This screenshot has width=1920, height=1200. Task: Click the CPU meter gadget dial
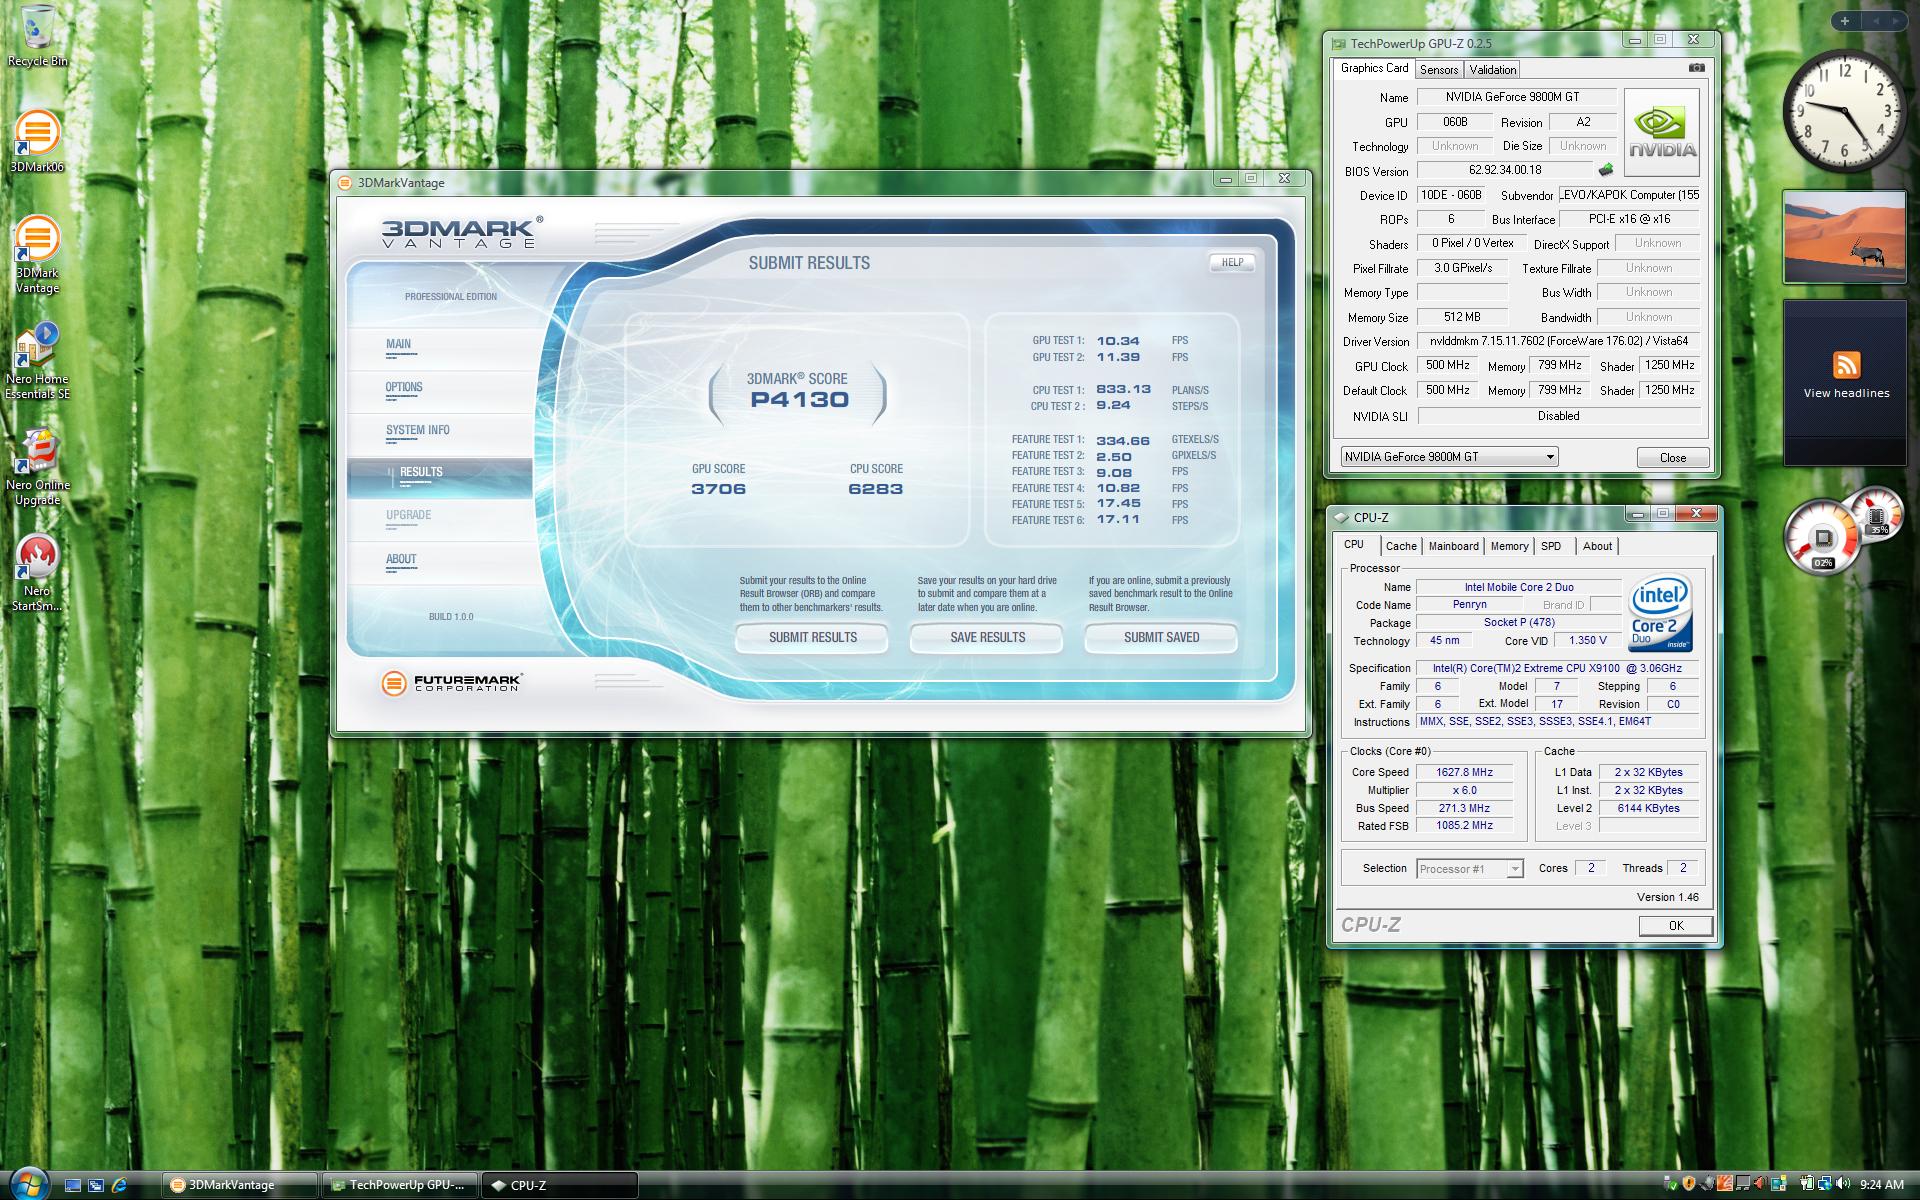tap(1823, 538)
